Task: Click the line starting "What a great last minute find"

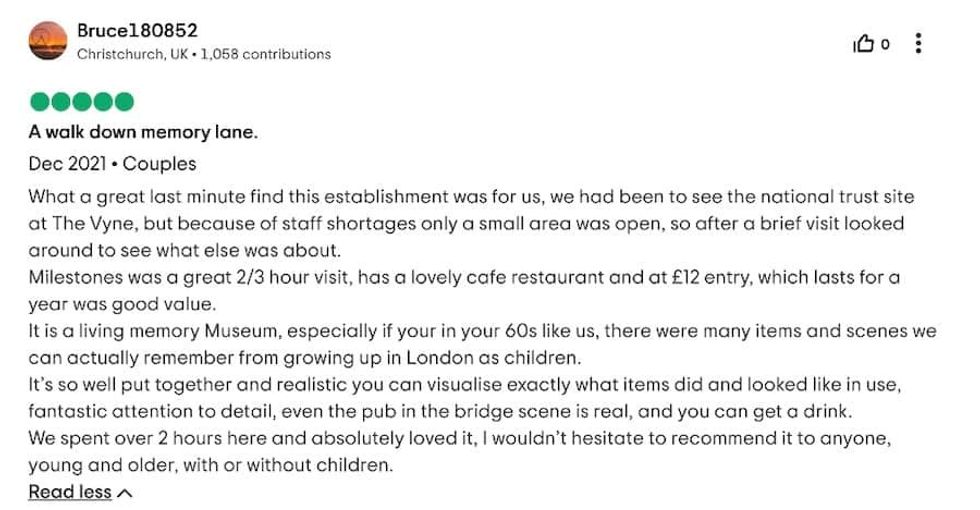Action: pyautogui.click(x=470, y=197)
